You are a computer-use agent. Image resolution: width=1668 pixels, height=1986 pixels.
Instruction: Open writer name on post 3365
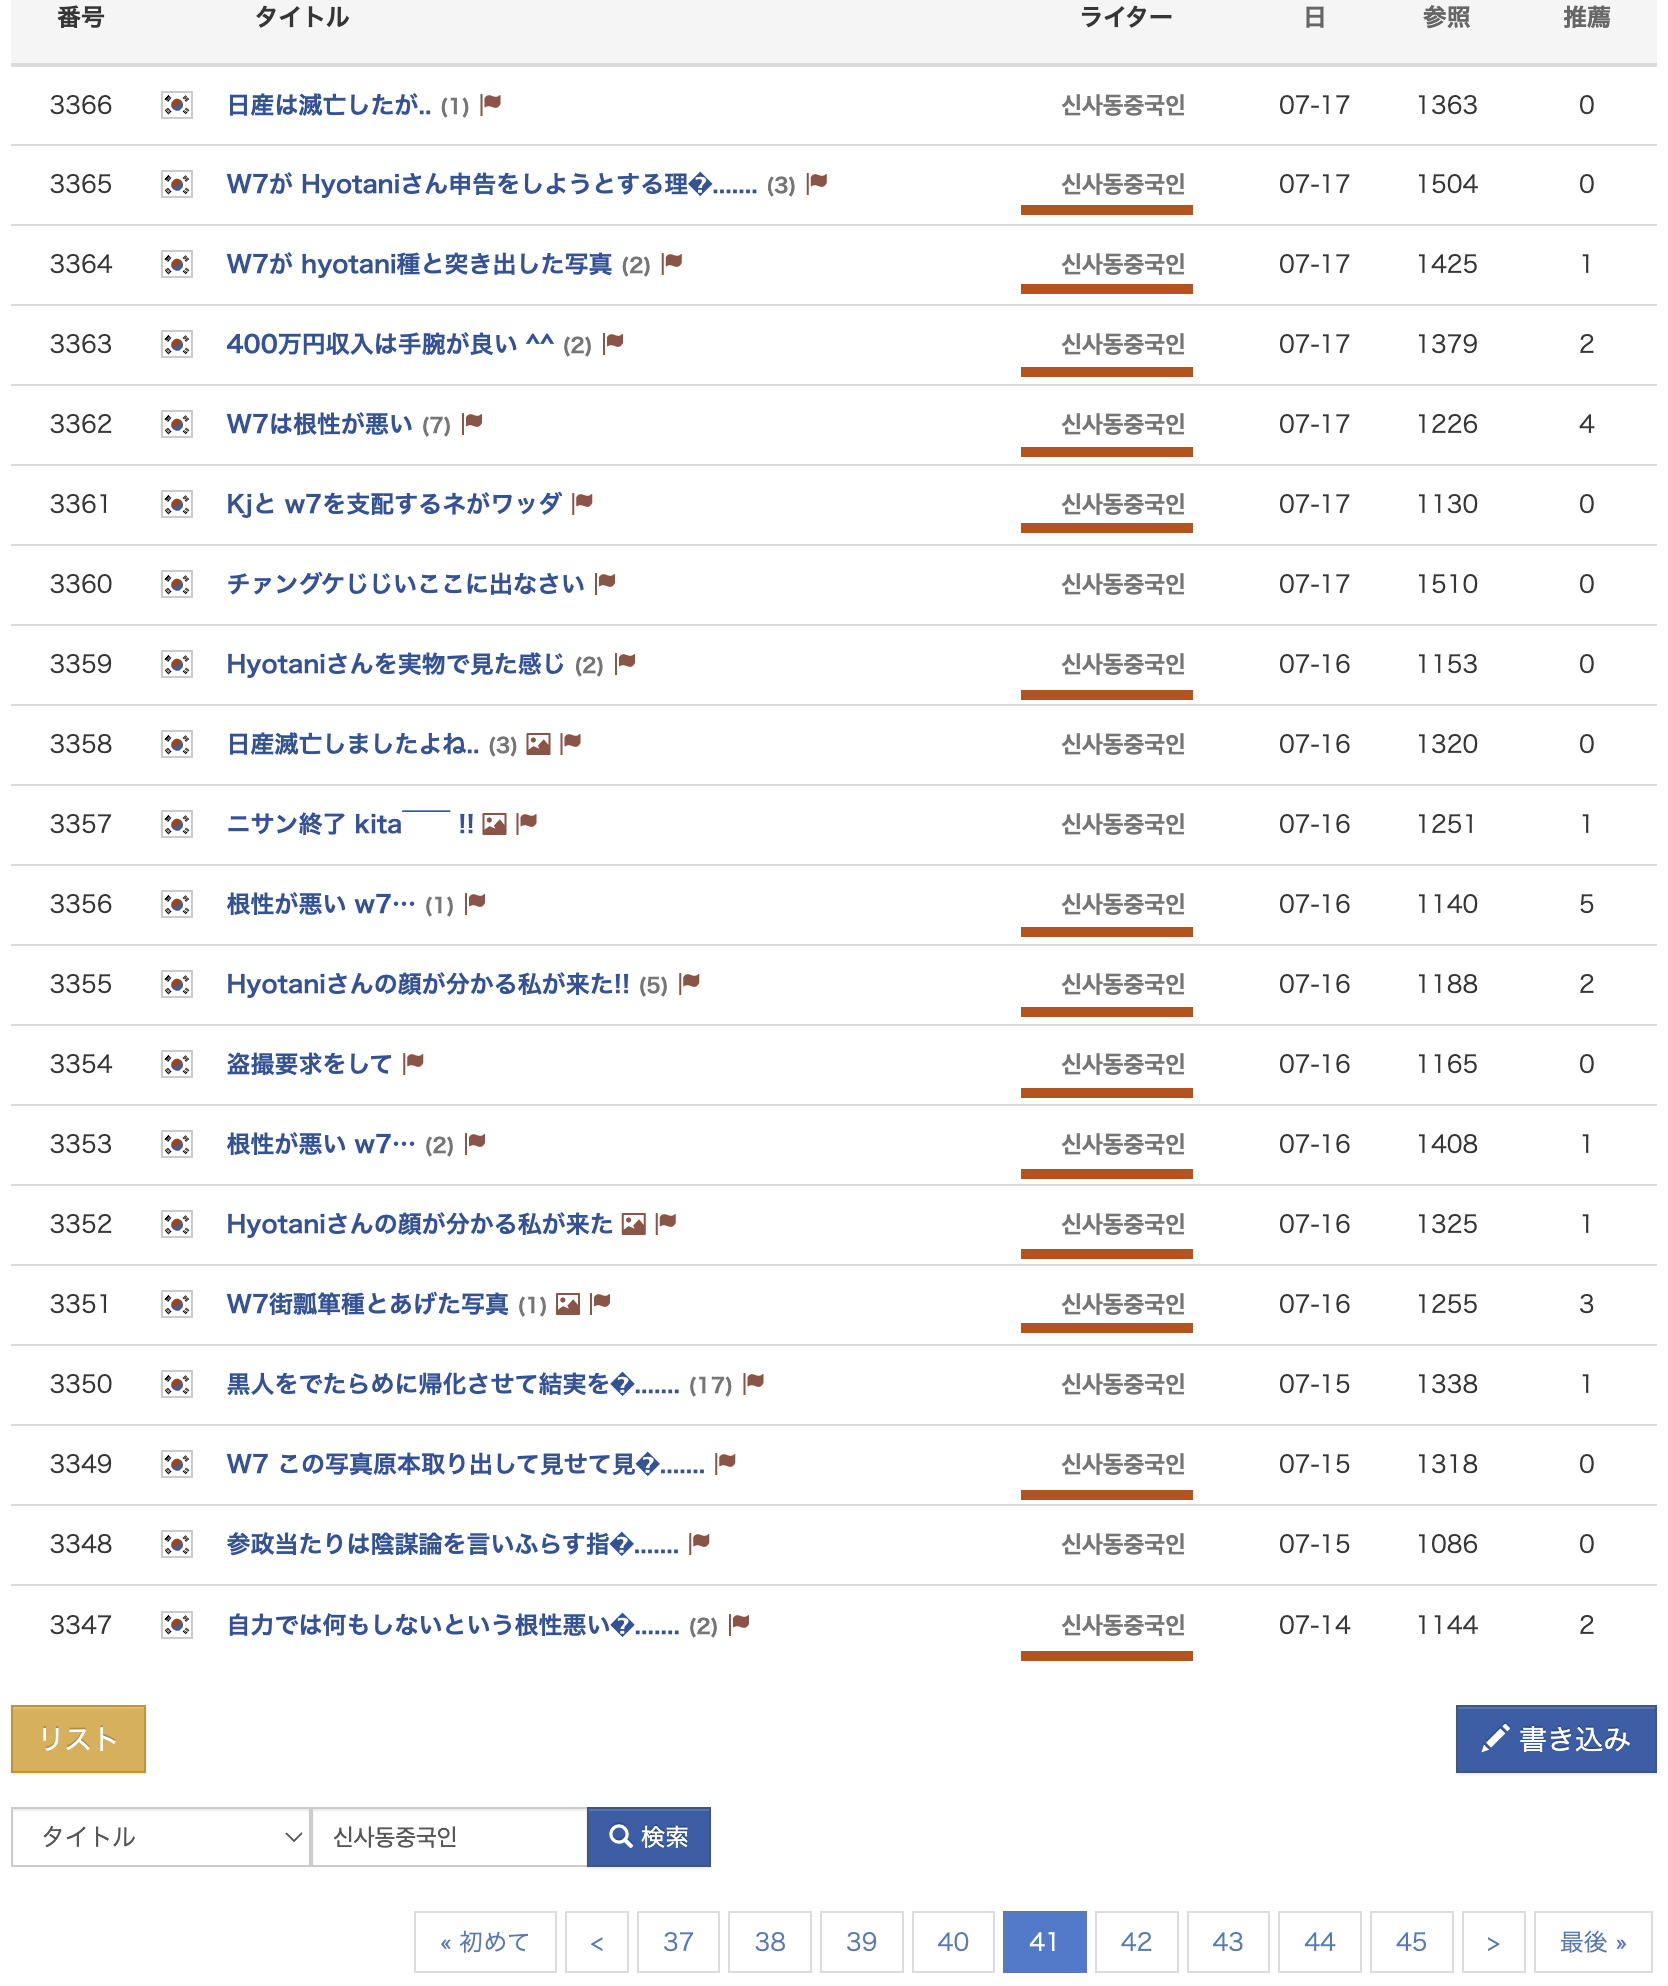(x=1122, y=185)
